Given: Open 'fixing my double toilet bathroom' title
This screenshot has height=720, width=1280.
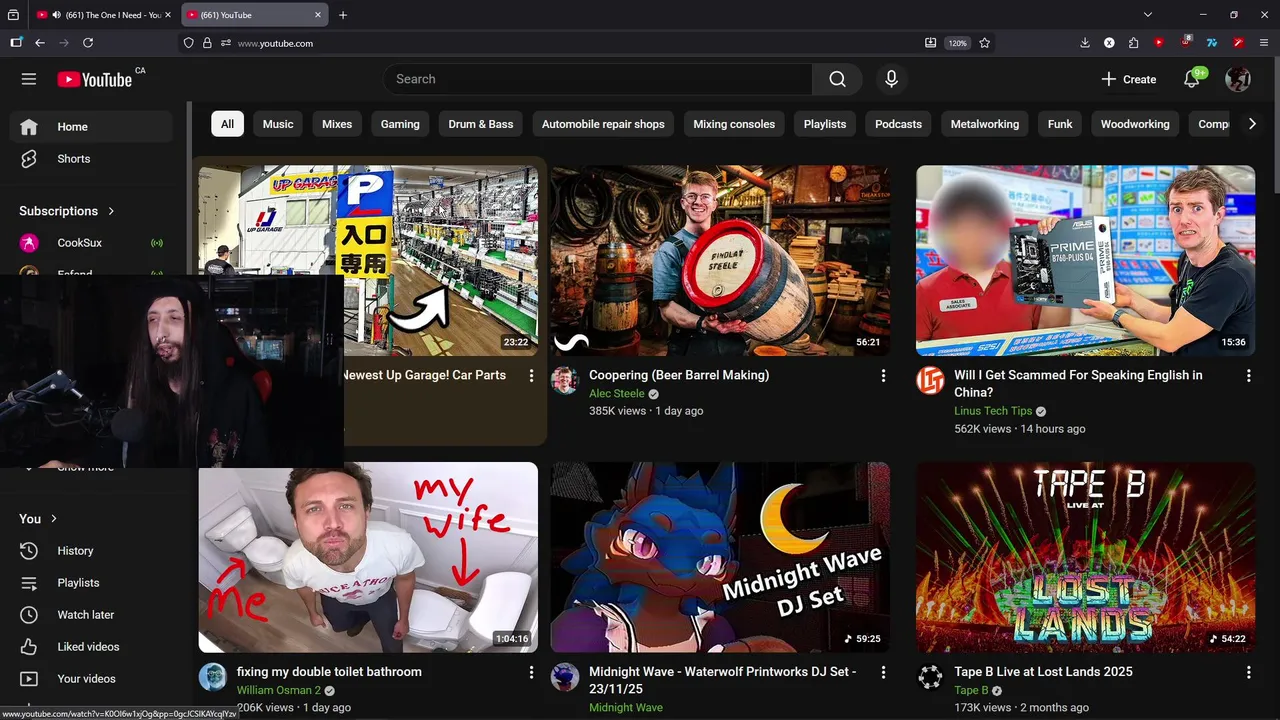Looking at the screenshot, I should click(x=329, y=672).
